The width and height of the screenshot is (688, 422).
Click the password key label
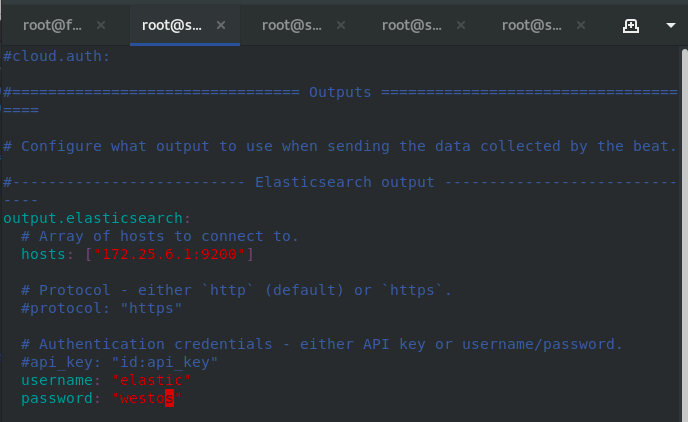point(57,398)
